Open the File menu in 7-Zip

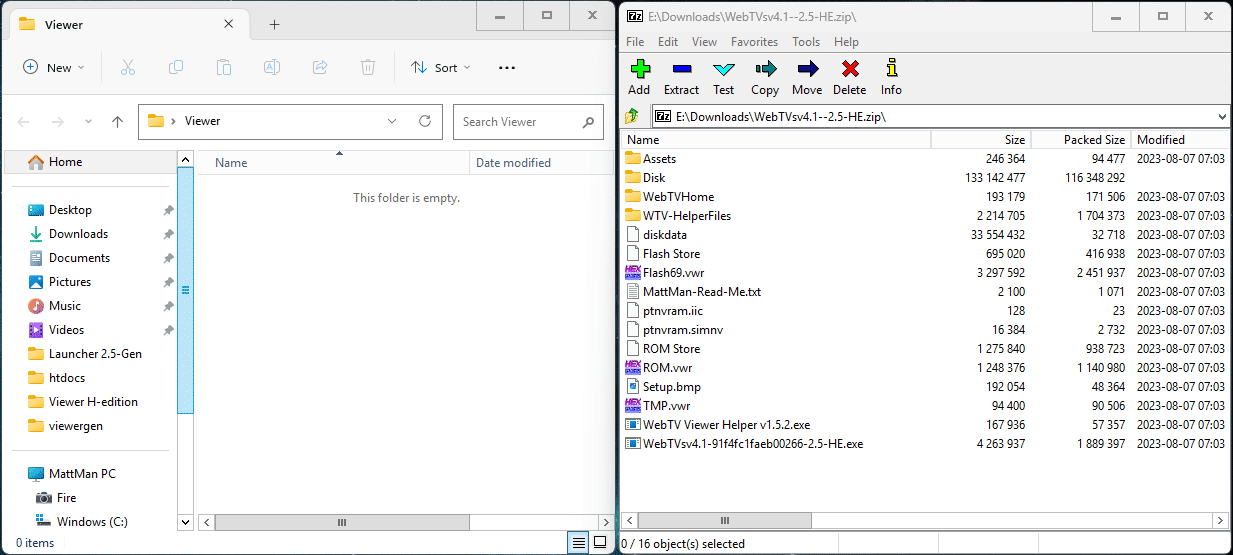[x=635, y=42]
